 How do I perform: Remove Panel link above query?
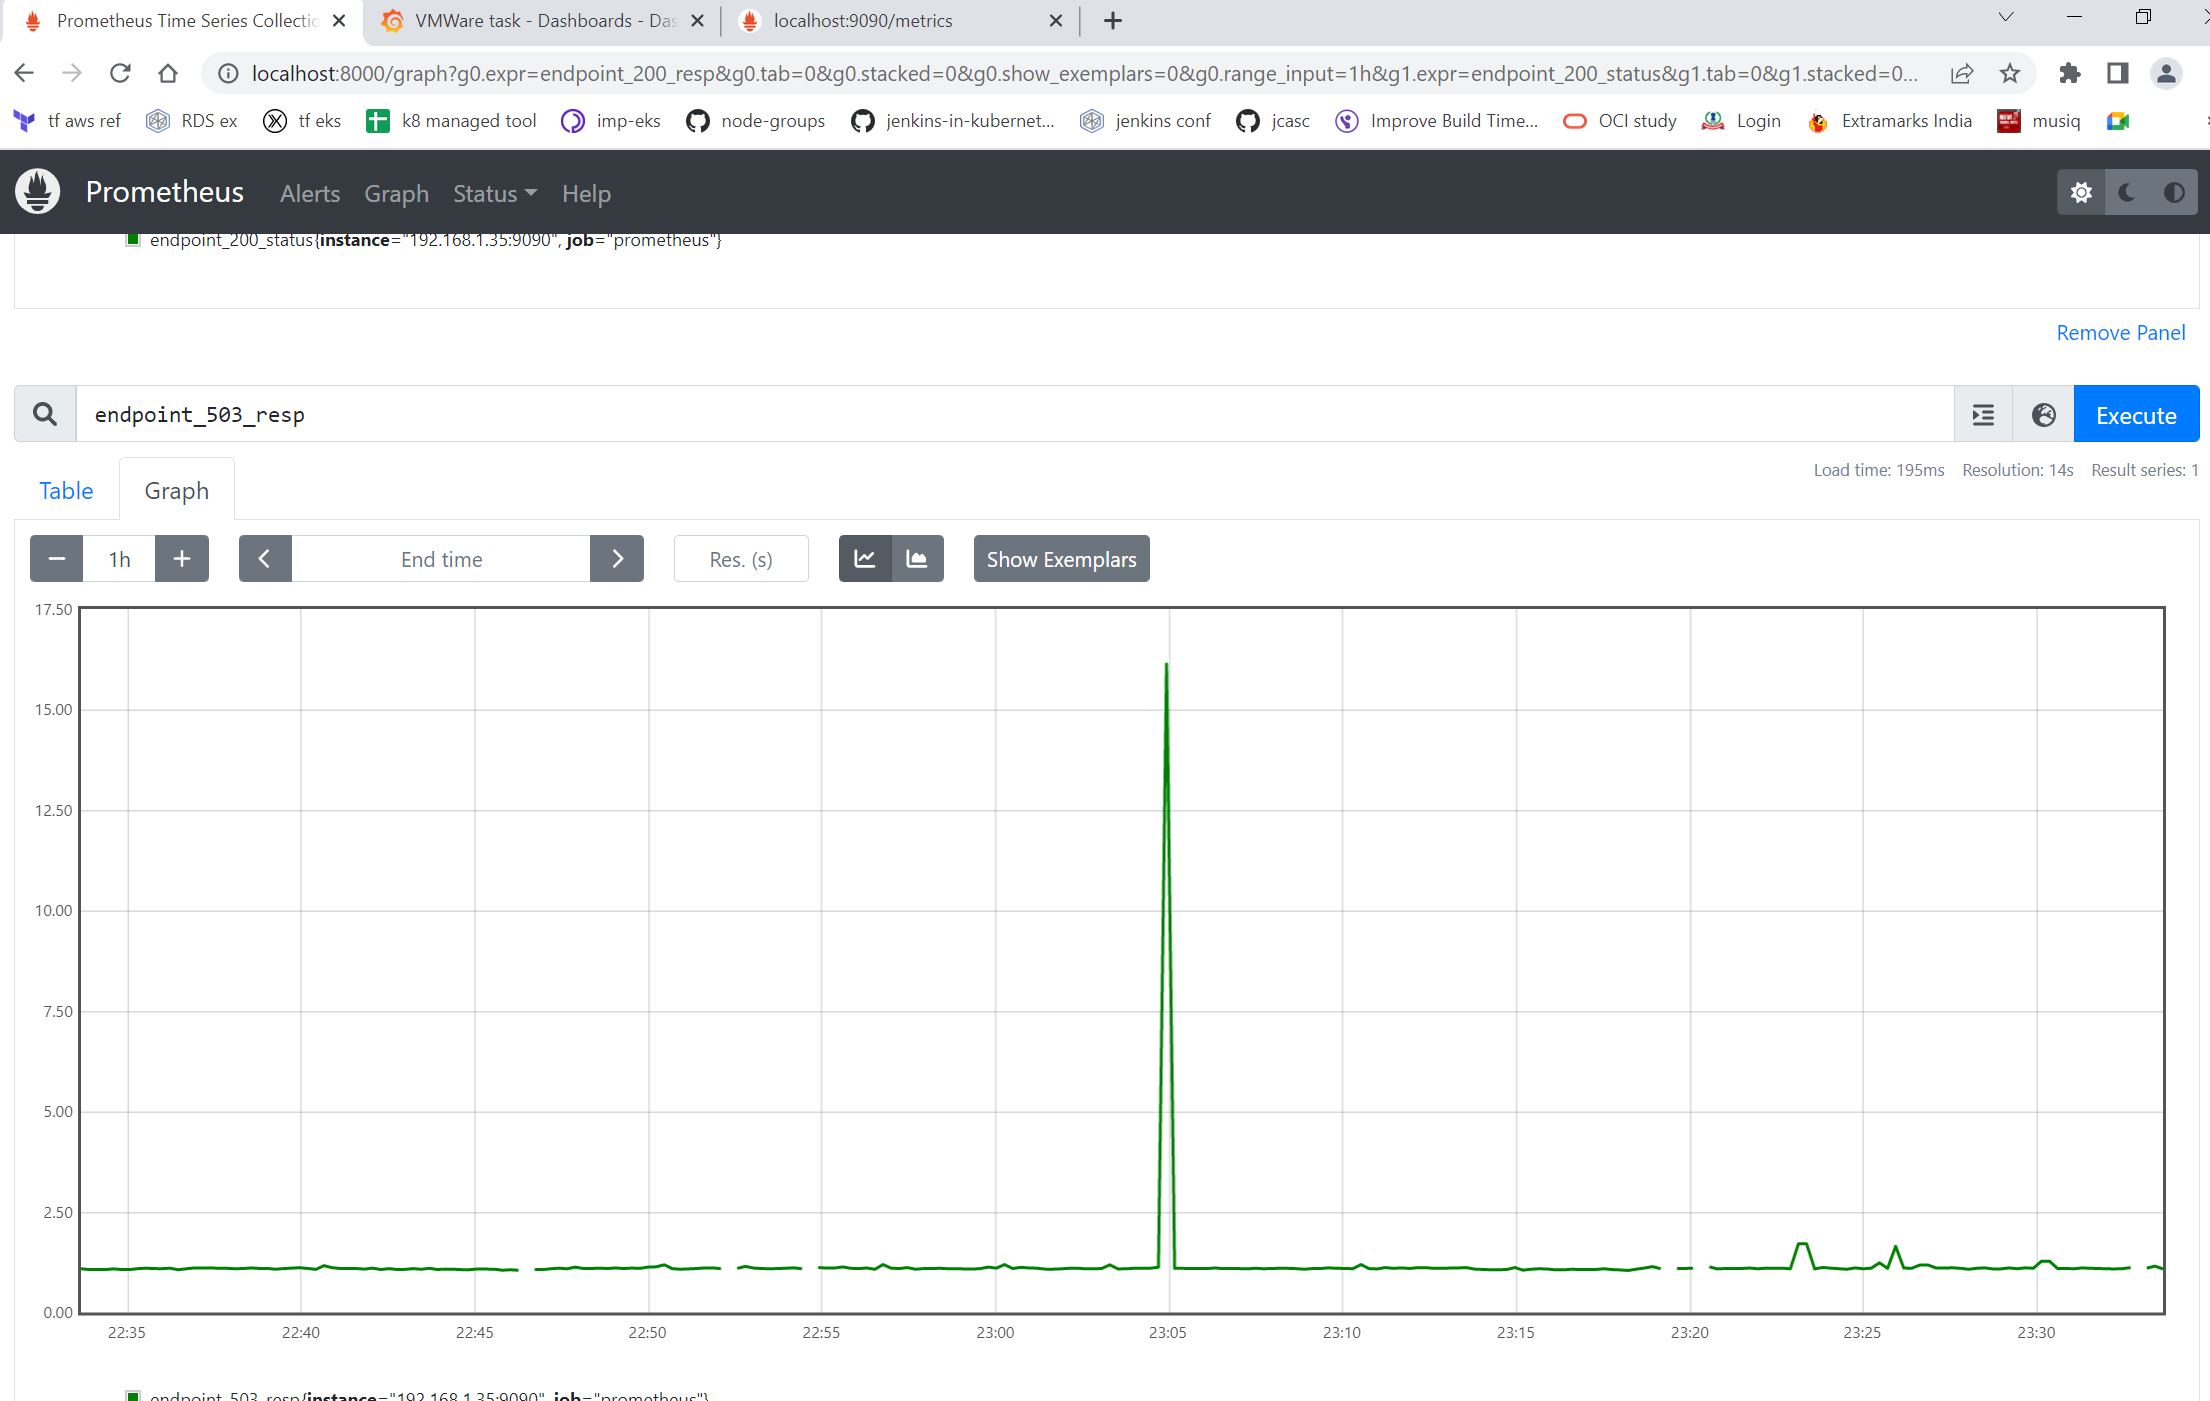(x=2120, y=333)
